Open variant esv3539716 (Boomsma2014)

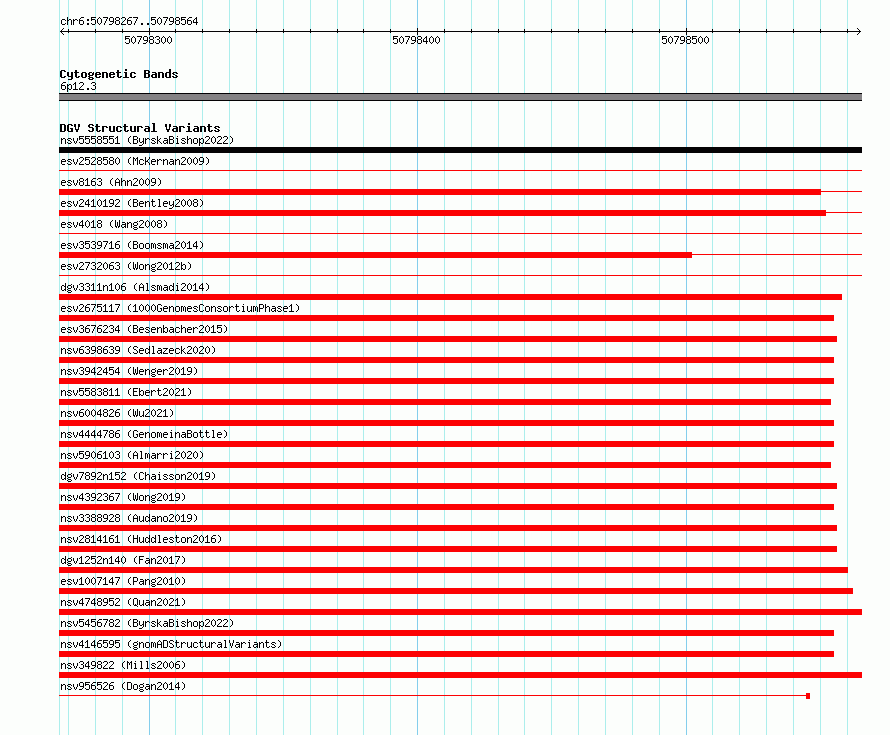coord(132,245)
